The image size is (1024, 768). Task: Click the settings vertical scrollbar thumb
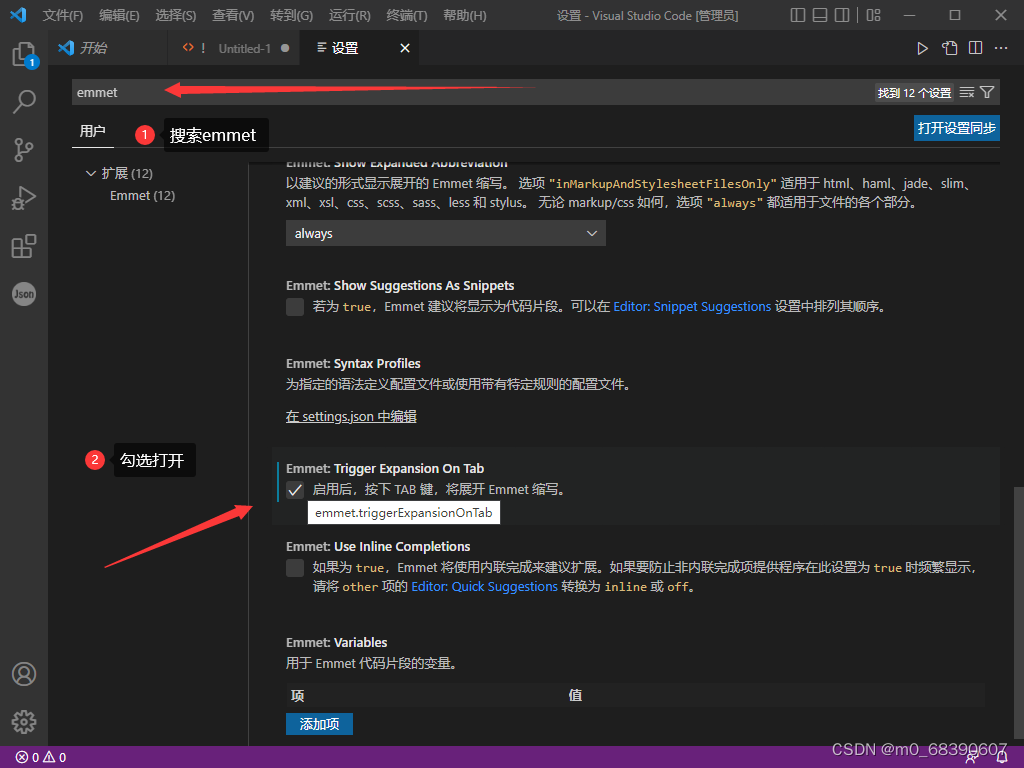tap(1018, 614)
